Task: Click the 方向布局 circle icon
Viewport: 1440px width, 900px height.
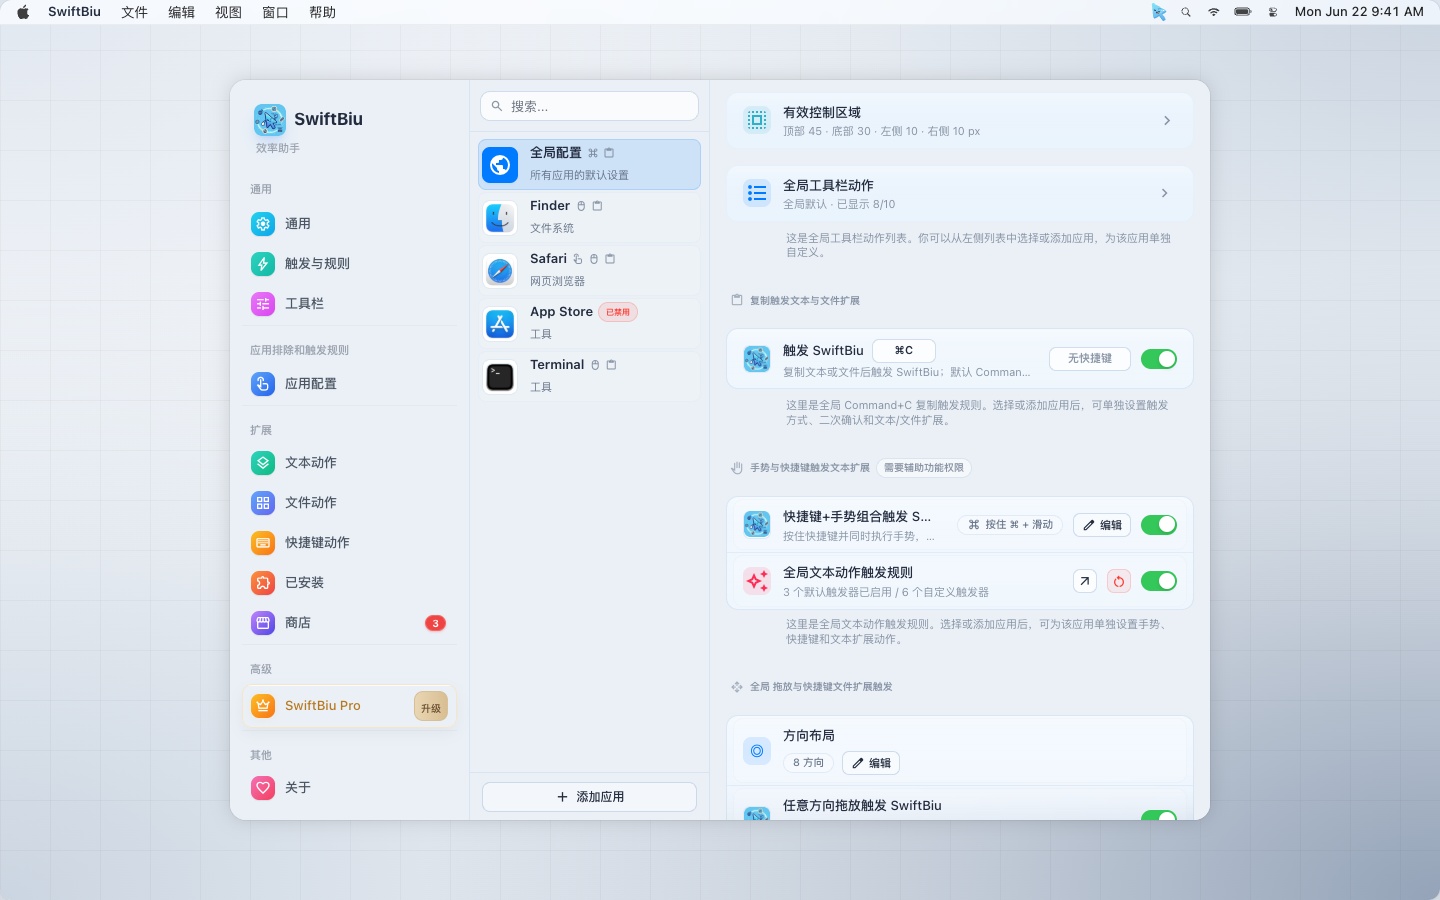Action: 757,751
